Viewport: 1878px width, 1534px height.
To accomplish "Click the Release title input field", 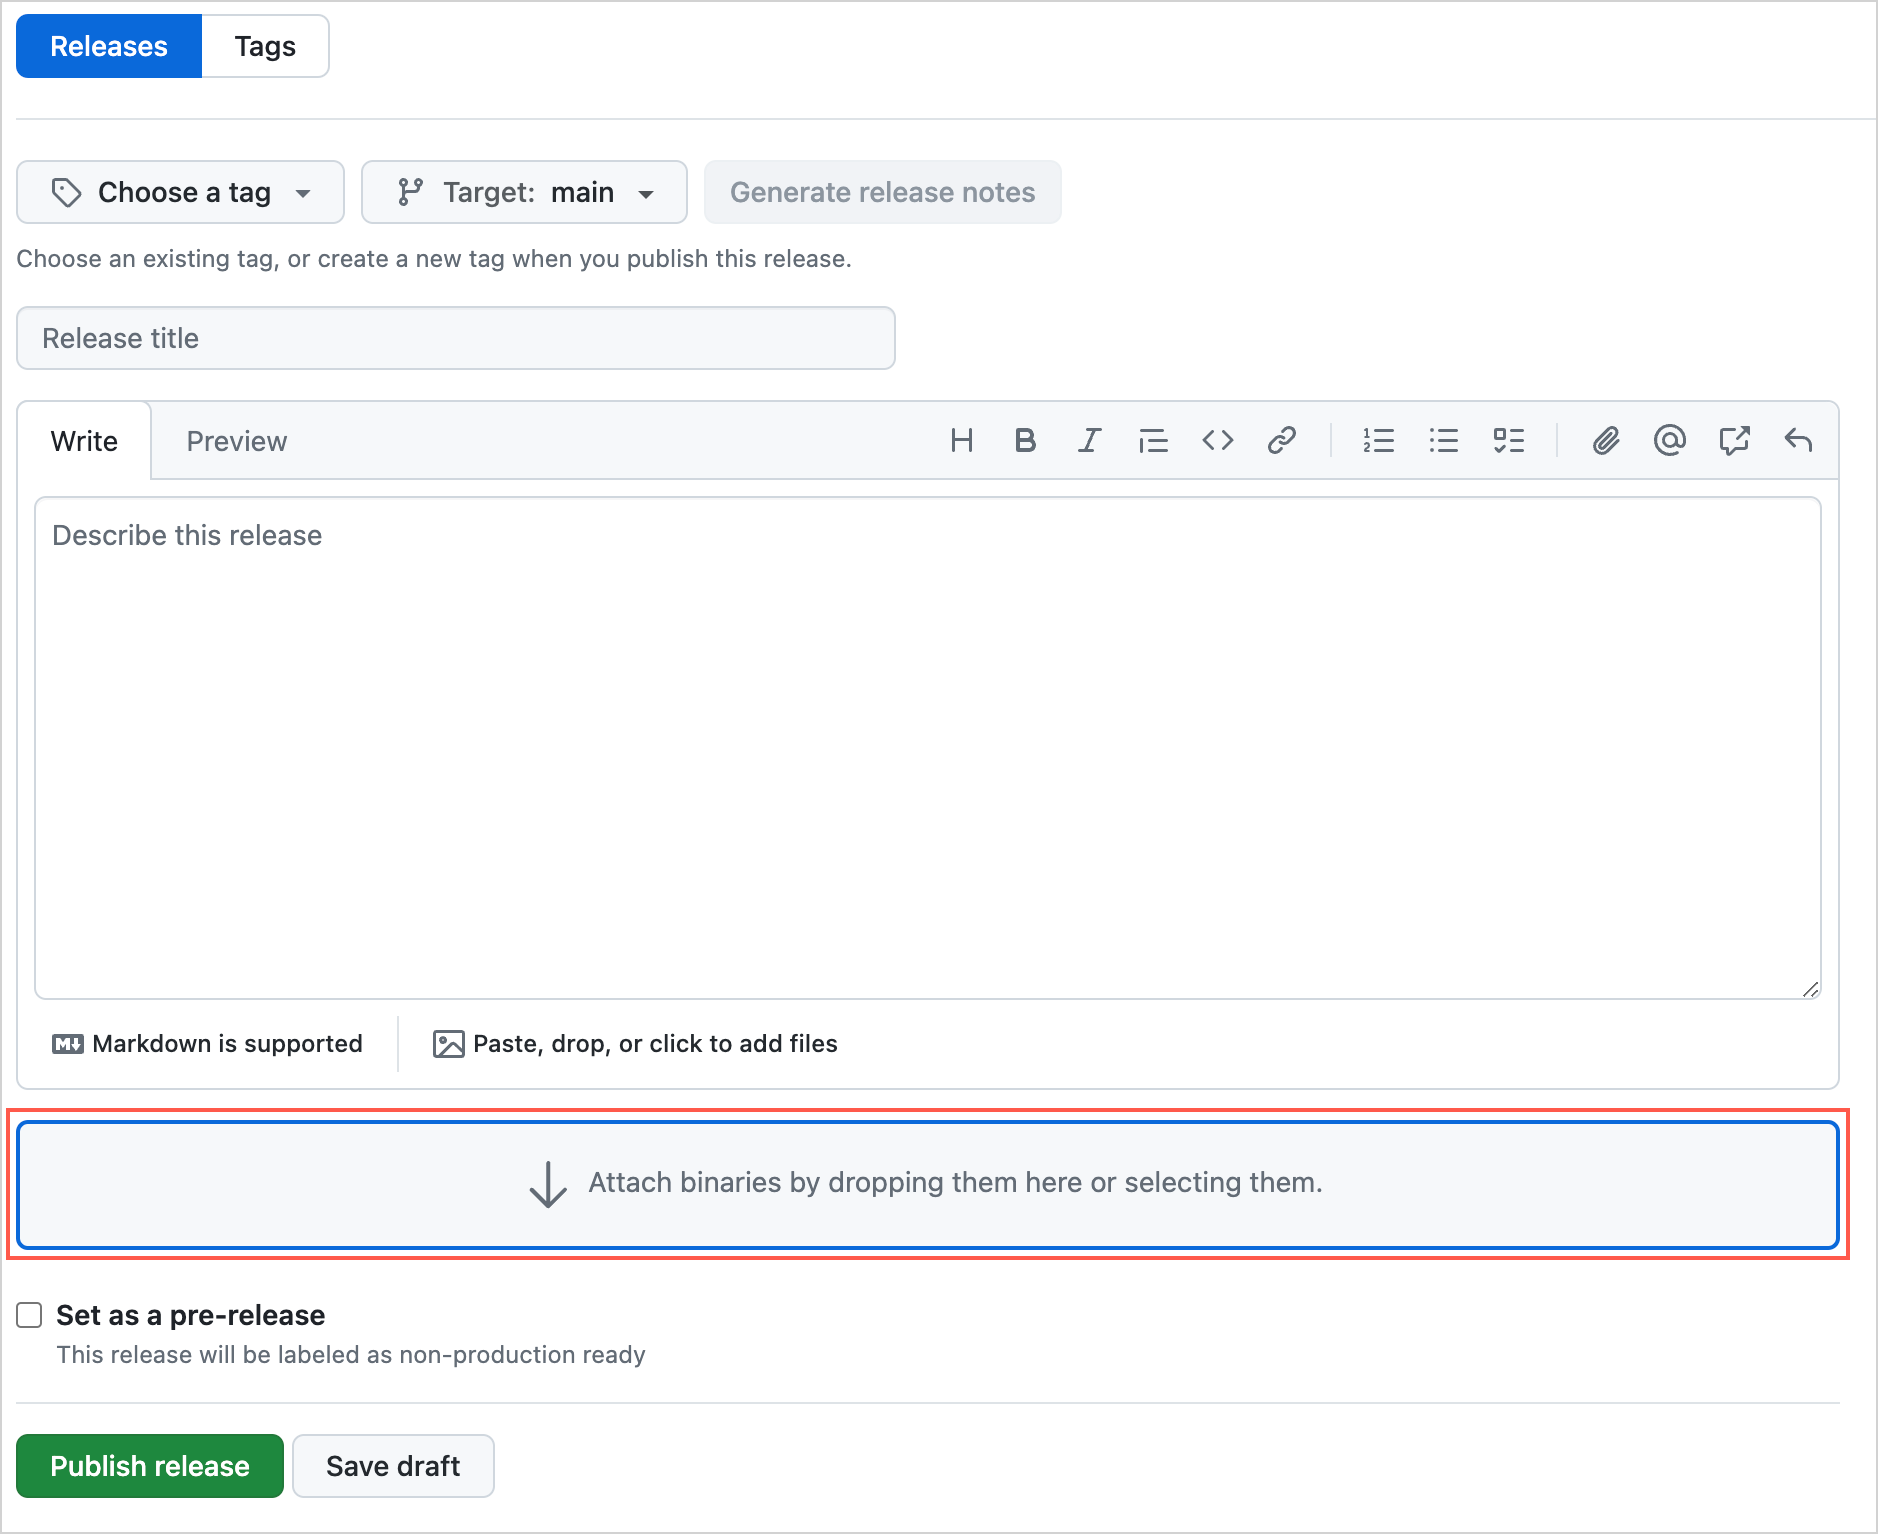I will point(455,338).
